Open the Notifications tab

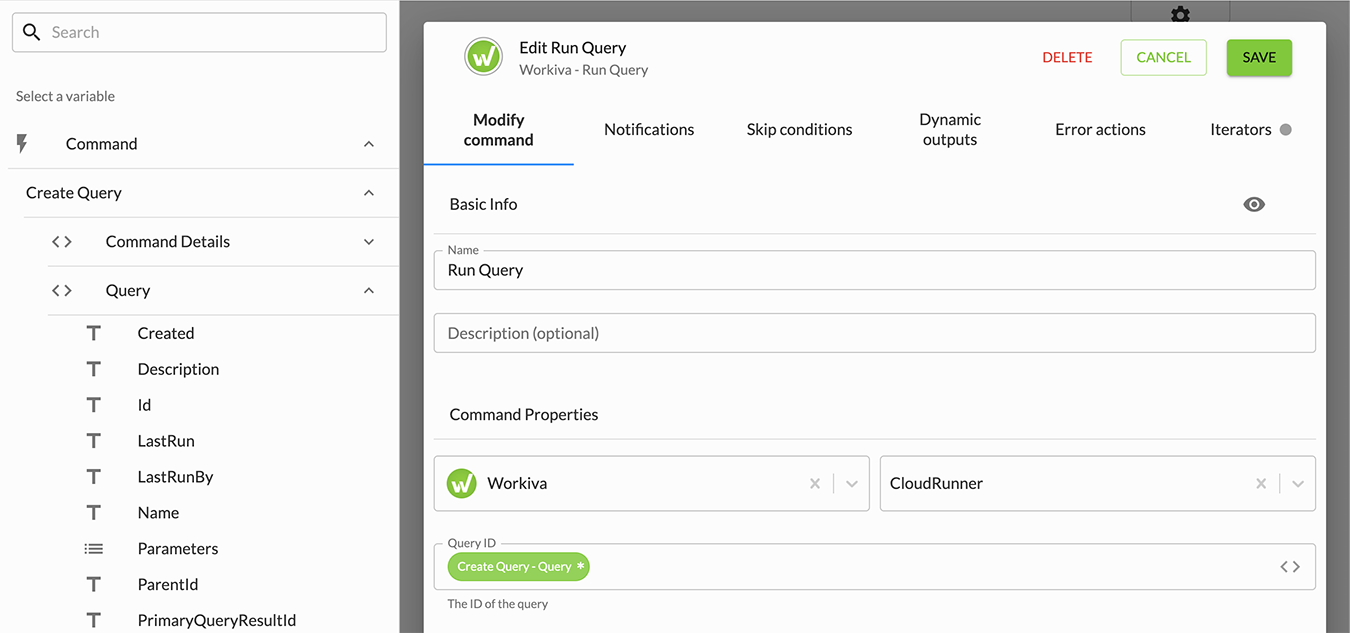click(x=649, y=130)
